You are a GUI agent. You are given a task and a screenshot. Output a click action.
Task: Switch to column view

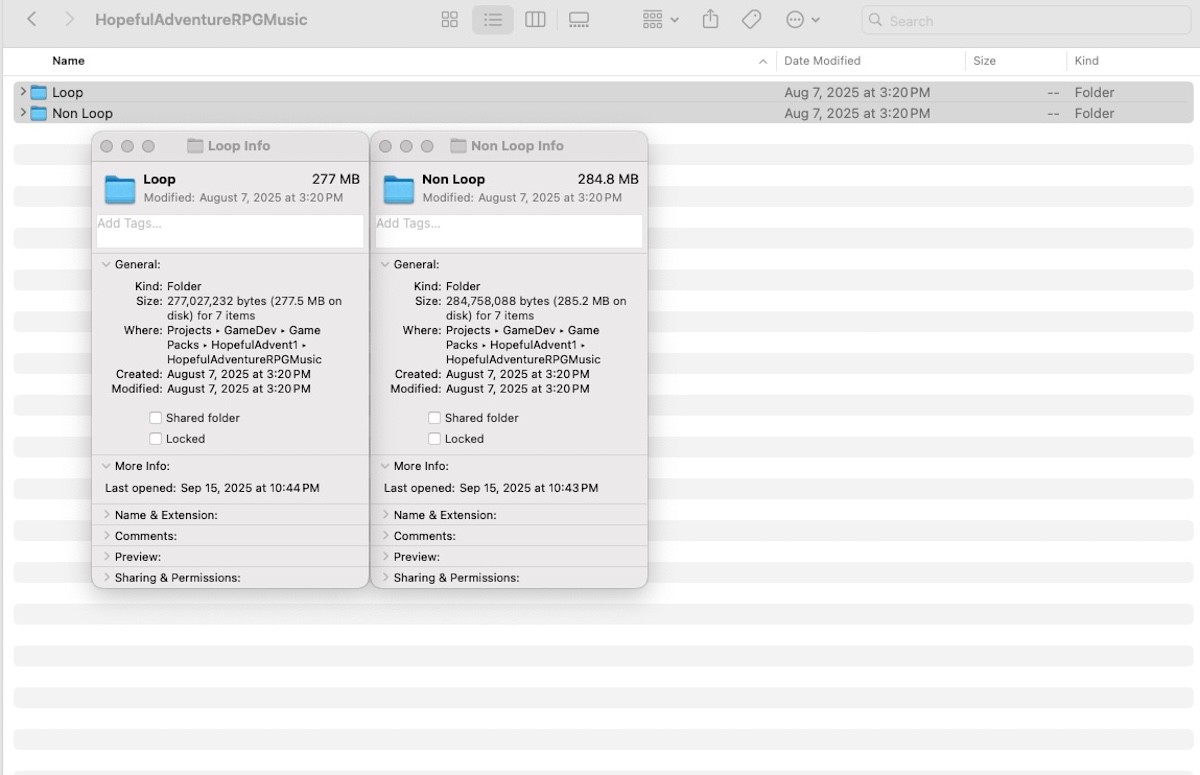pyautogui.click(x=535, y=20)
